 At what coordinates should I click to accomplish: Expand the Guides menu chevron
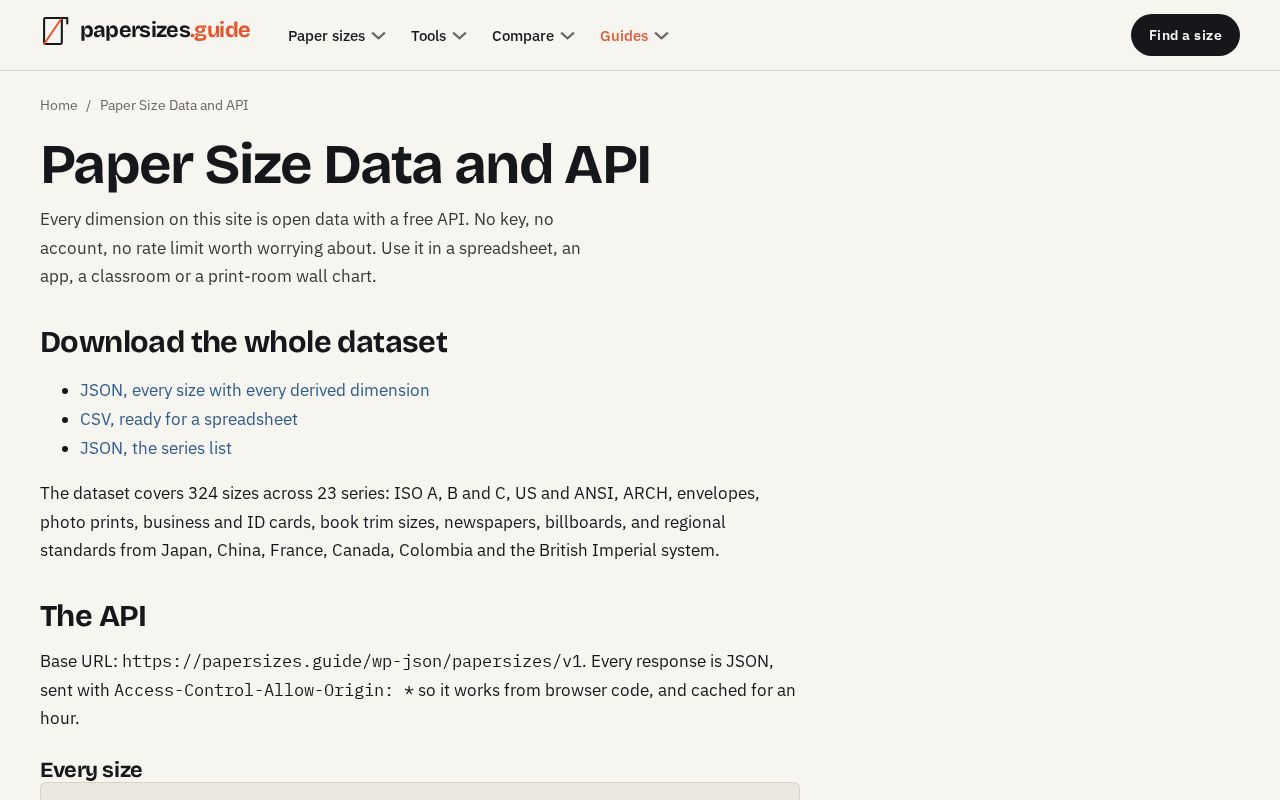661,36
